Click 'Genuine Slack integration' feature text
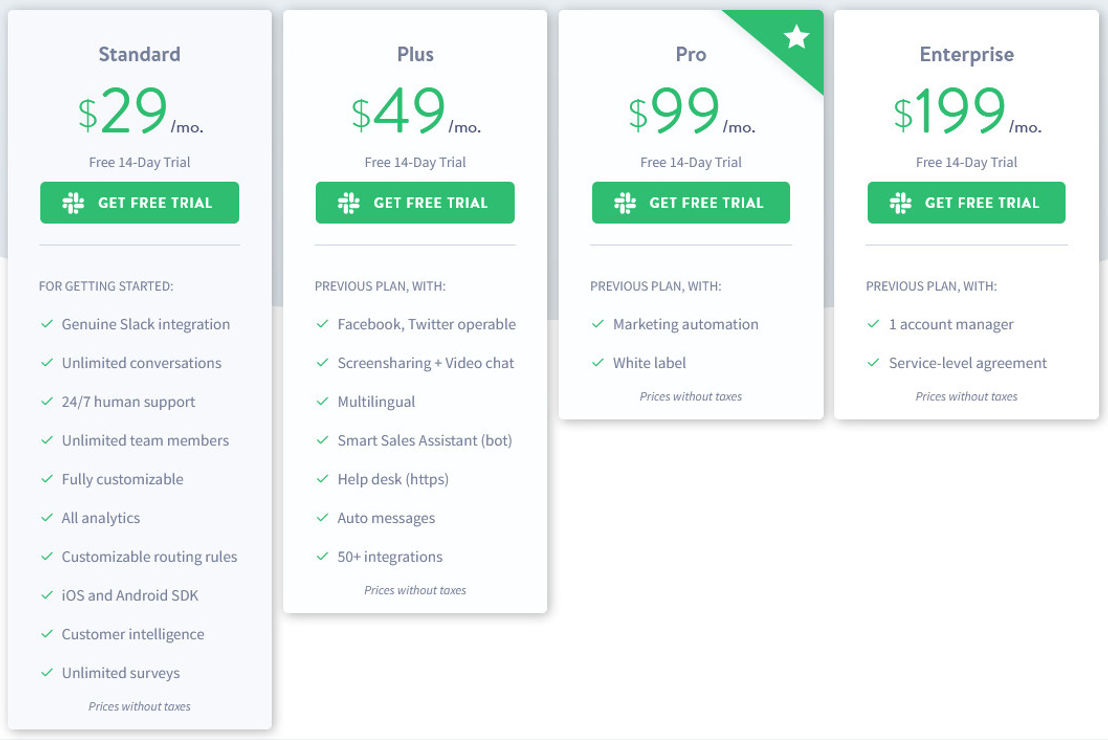Viewport: 1108px width, 740px height. click(146, 324)
